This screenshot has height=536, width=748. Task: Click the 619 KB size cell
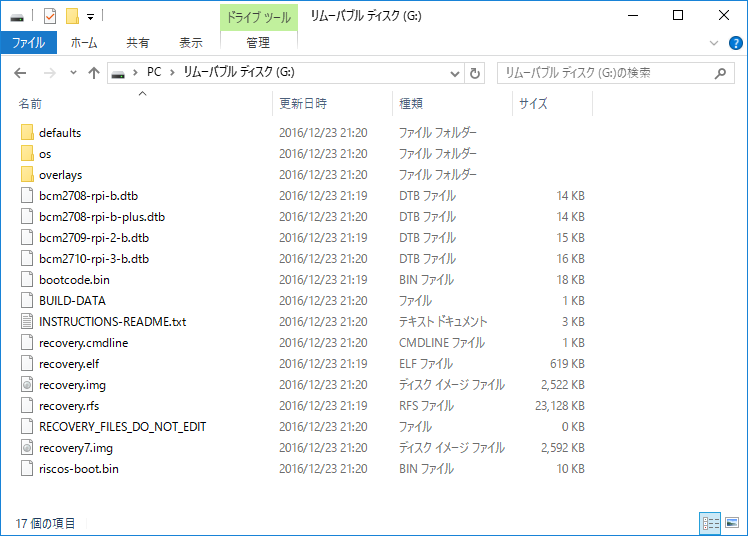point(567,363)
